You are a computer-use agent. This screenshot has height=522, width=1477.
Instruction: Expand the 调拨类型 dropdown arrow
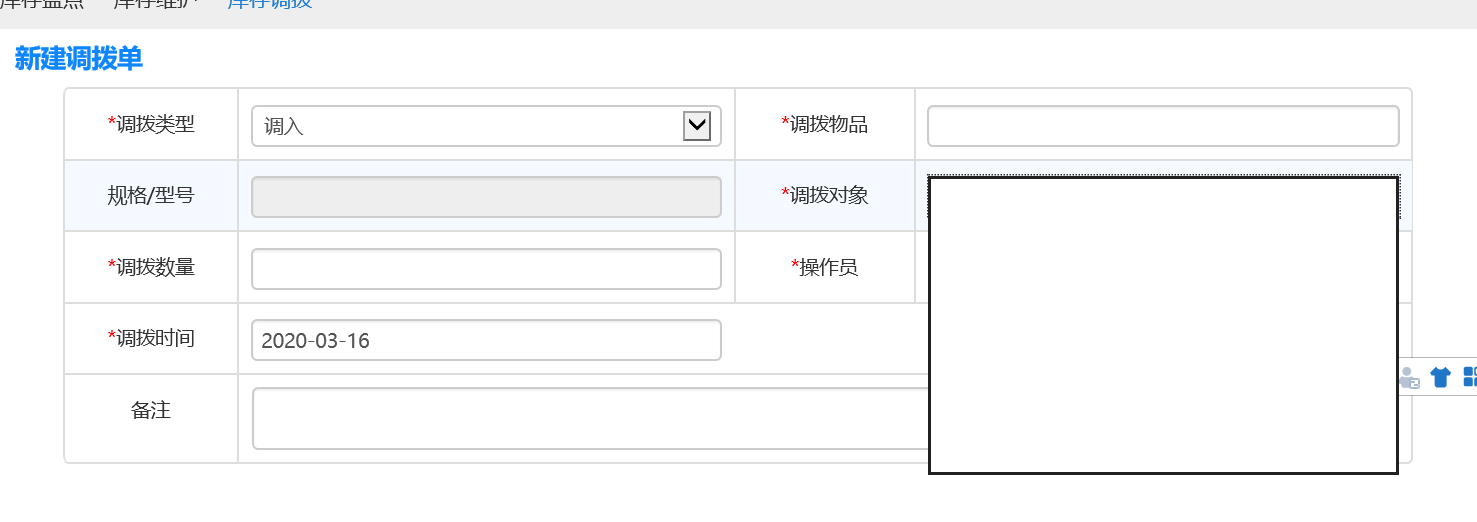point(696,126)
